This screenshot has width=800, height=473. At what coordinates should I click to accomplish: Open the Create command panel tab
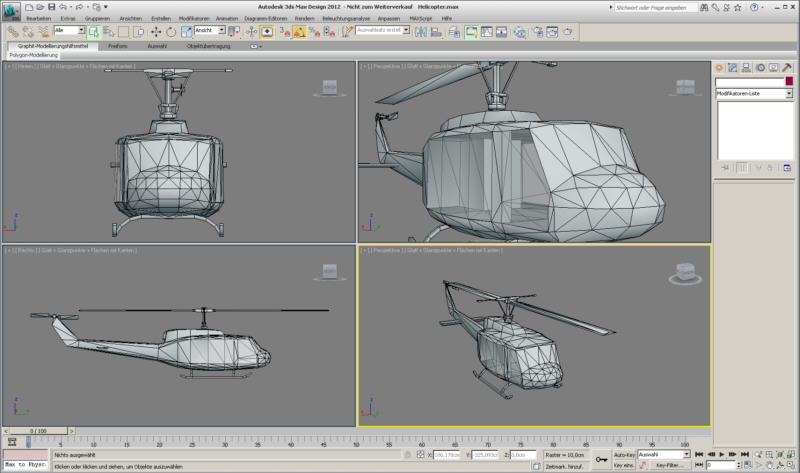(x=719, y=68)
